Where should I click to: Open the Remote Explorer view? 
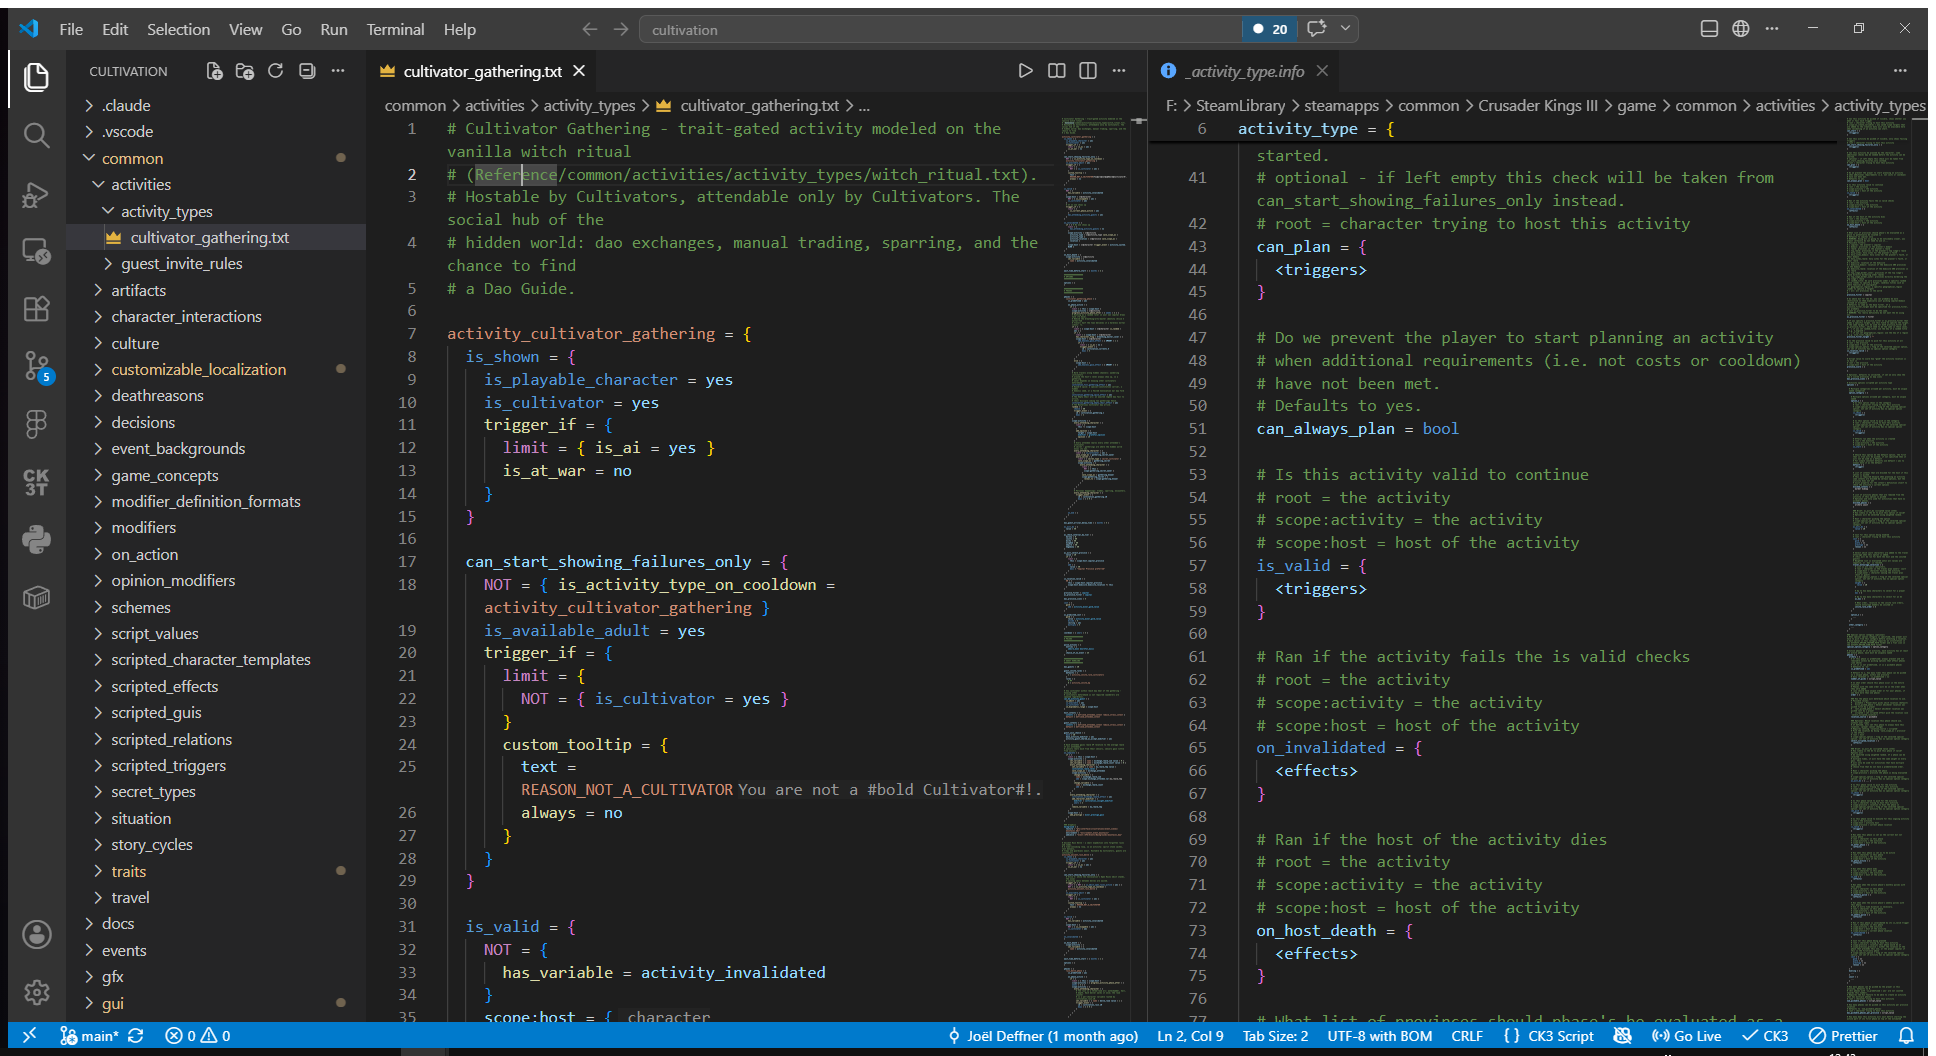[x=36, y=251]
